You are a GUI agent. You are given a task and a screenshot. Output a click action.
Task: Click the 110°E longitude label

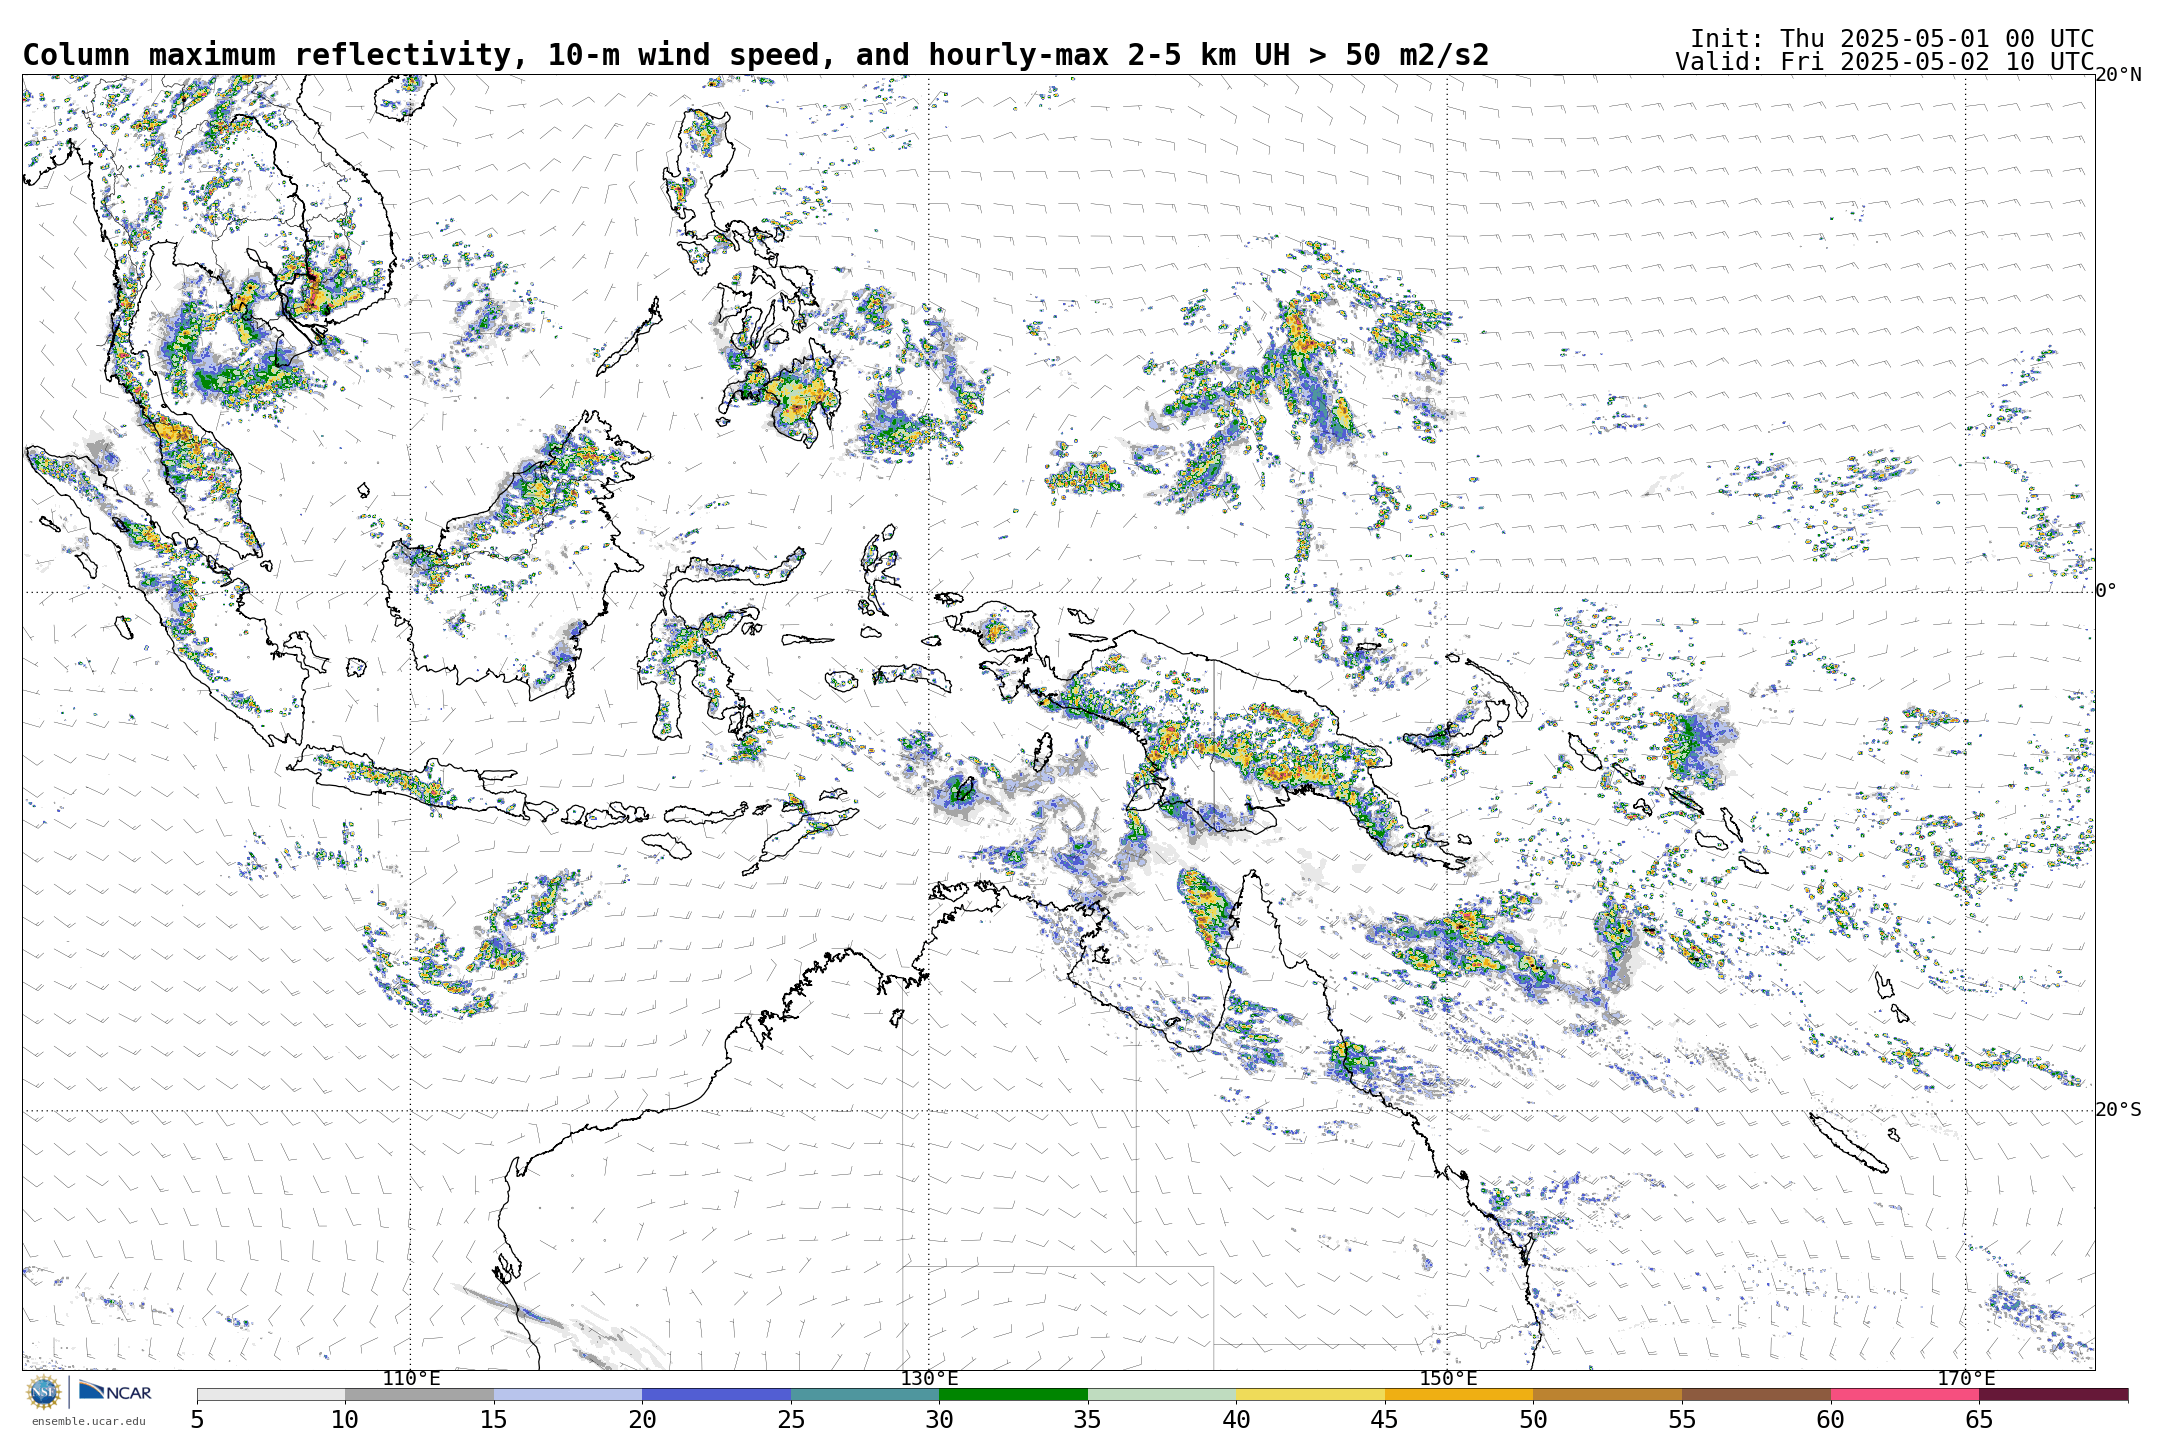[x=411, y=1379]
